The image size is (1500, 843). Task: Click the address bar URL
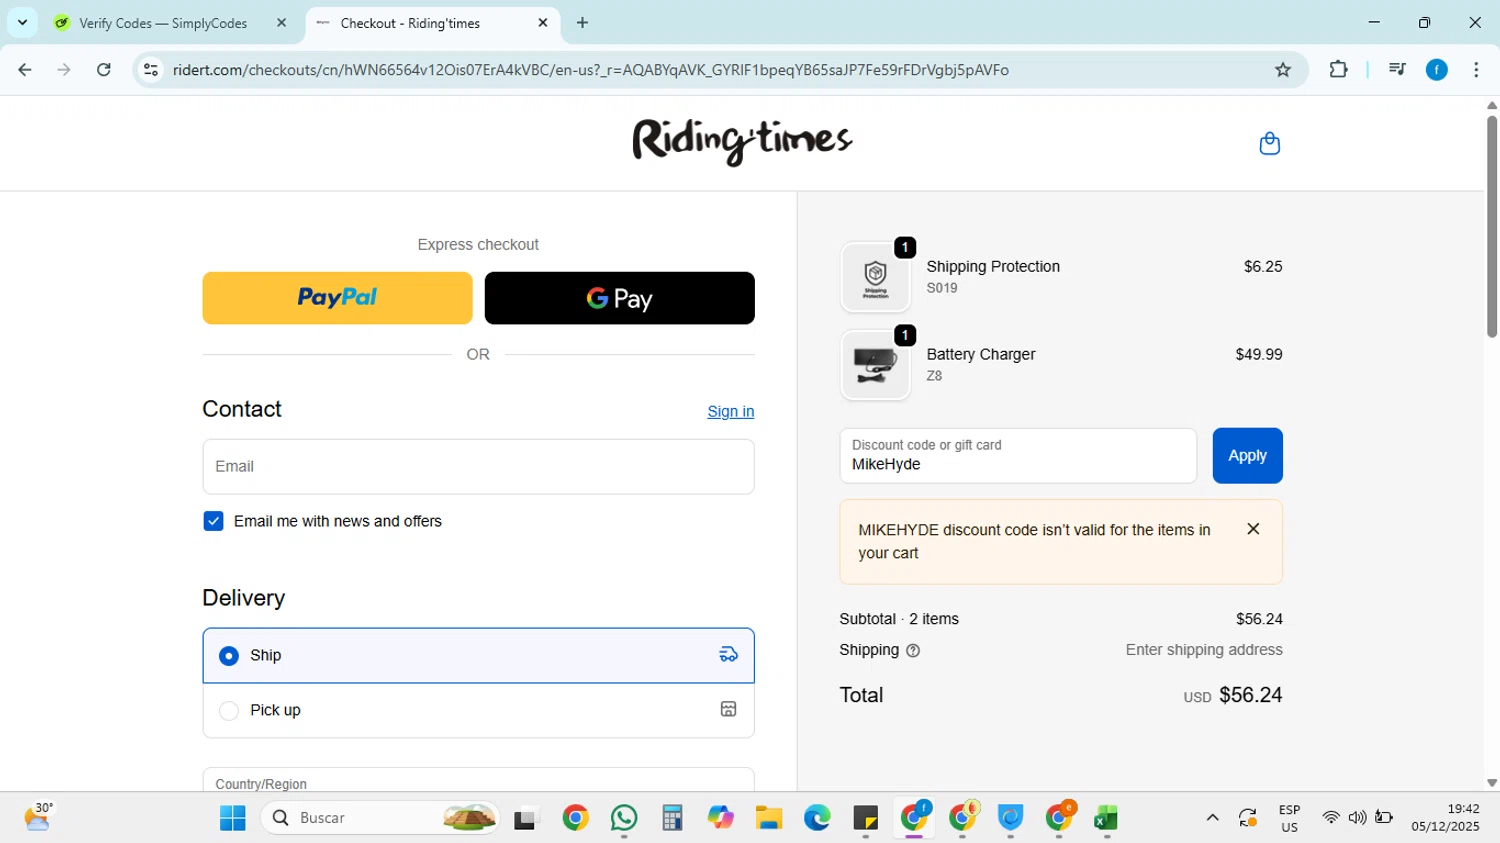590,70
